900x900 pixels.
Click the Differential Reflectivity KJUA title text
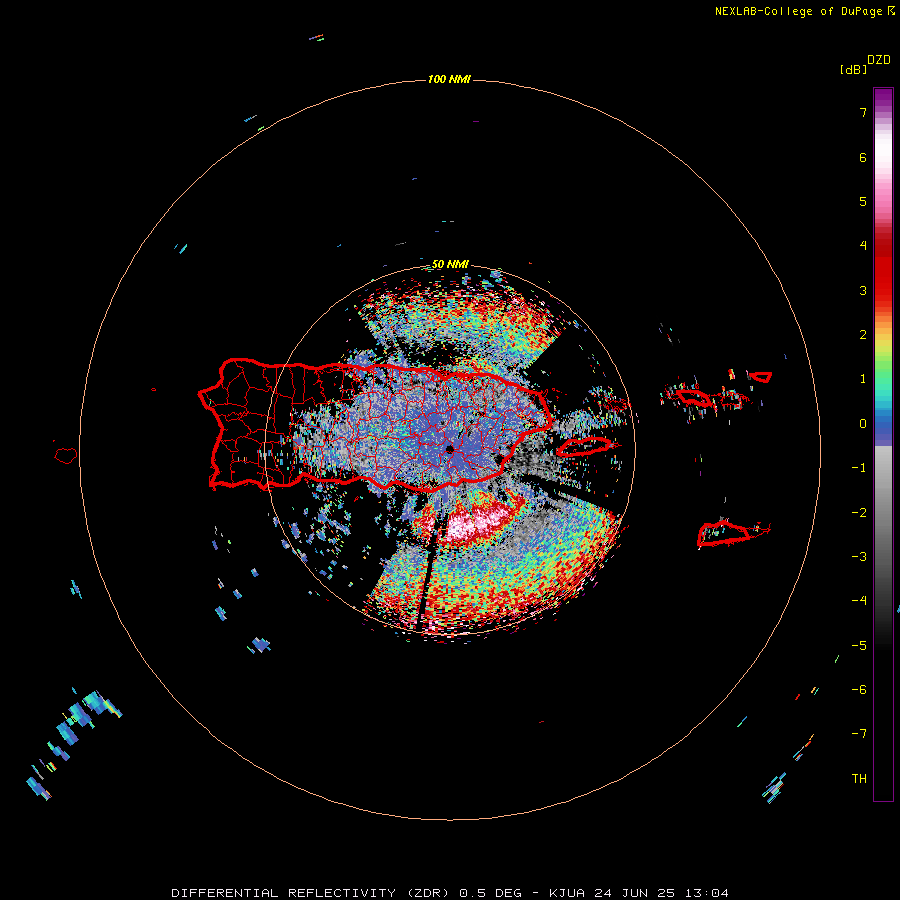[450, 893]
